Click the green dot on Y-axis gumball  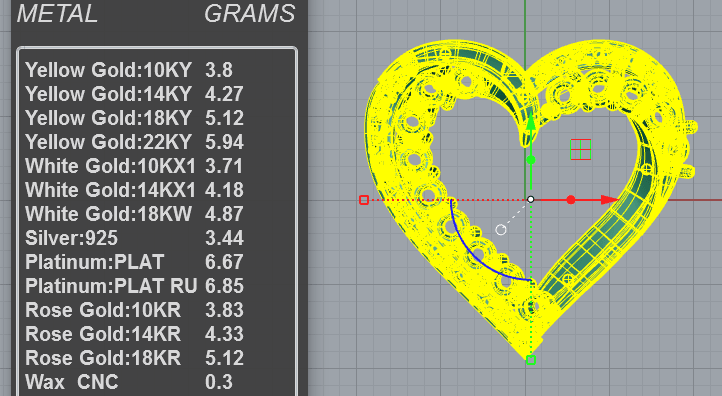531,160
